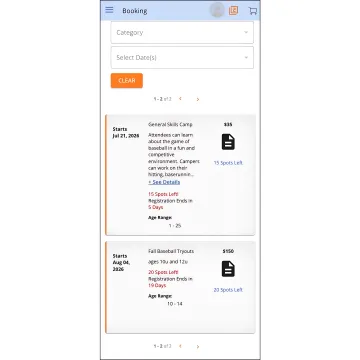Click the blue 20 Spots Left link

(228, 290)
